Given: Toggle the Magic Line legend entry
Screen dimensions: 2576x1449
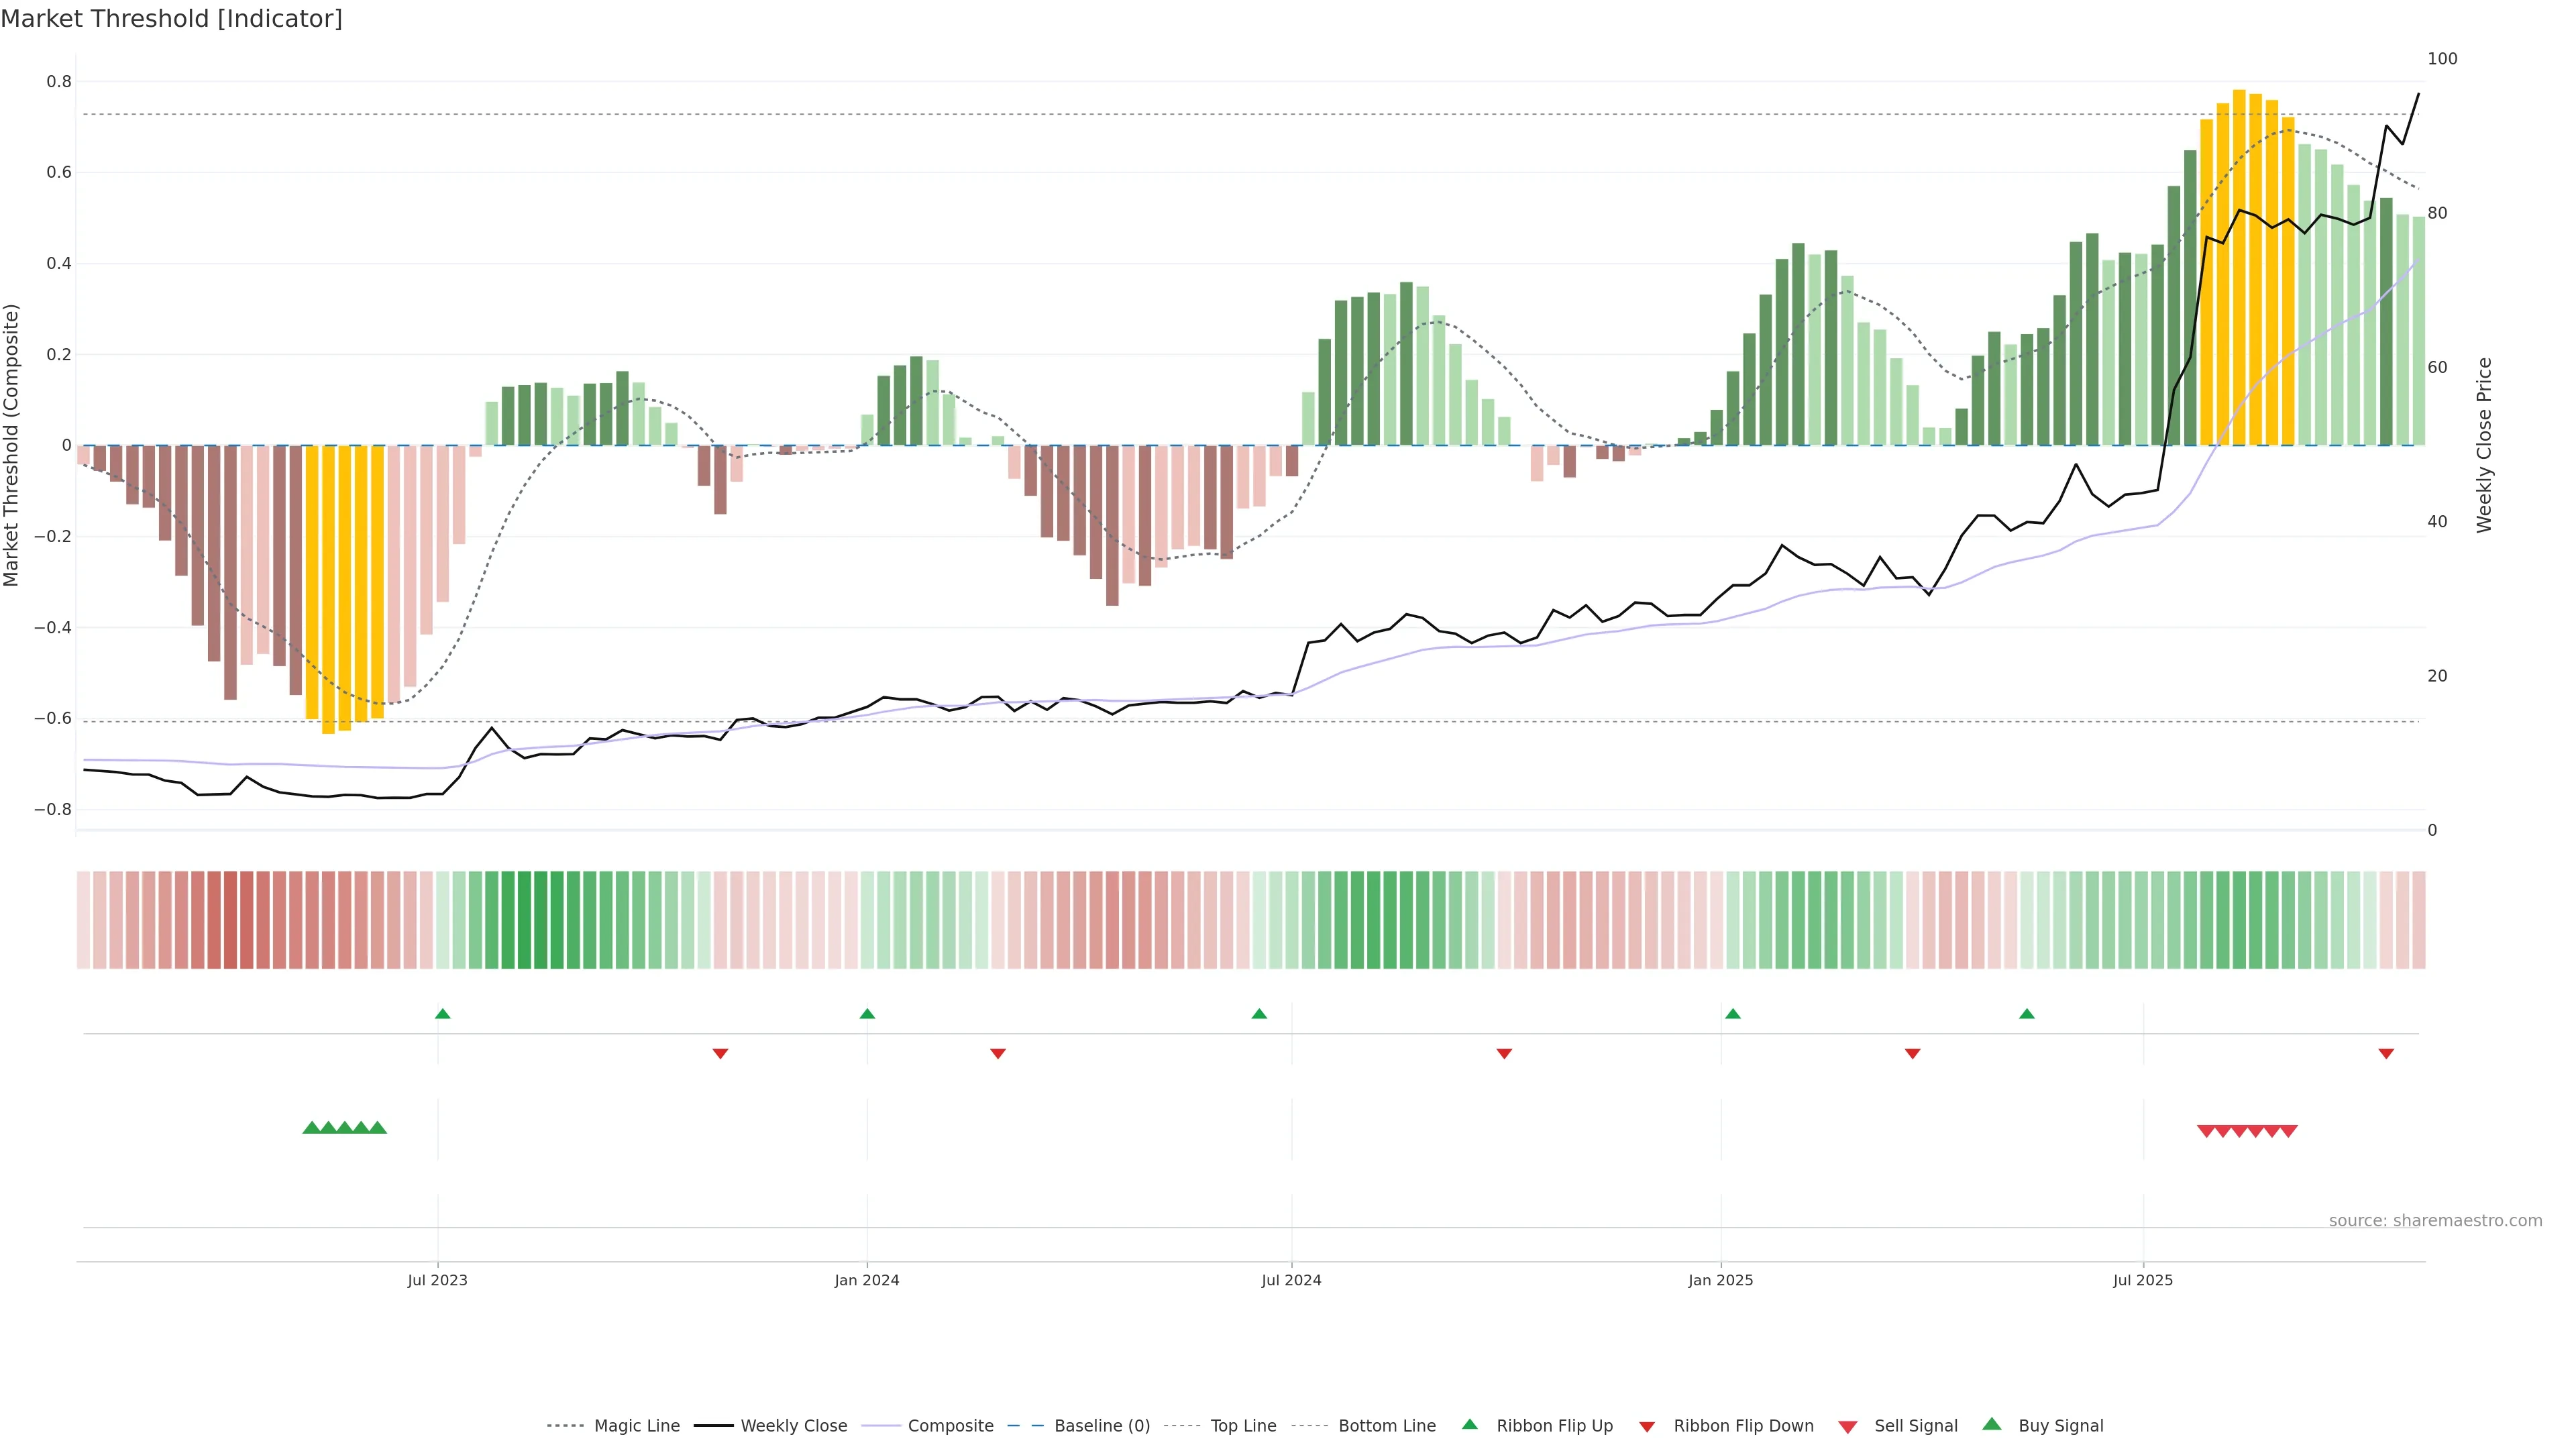Looking at the screenshot, I should 636,1425.
